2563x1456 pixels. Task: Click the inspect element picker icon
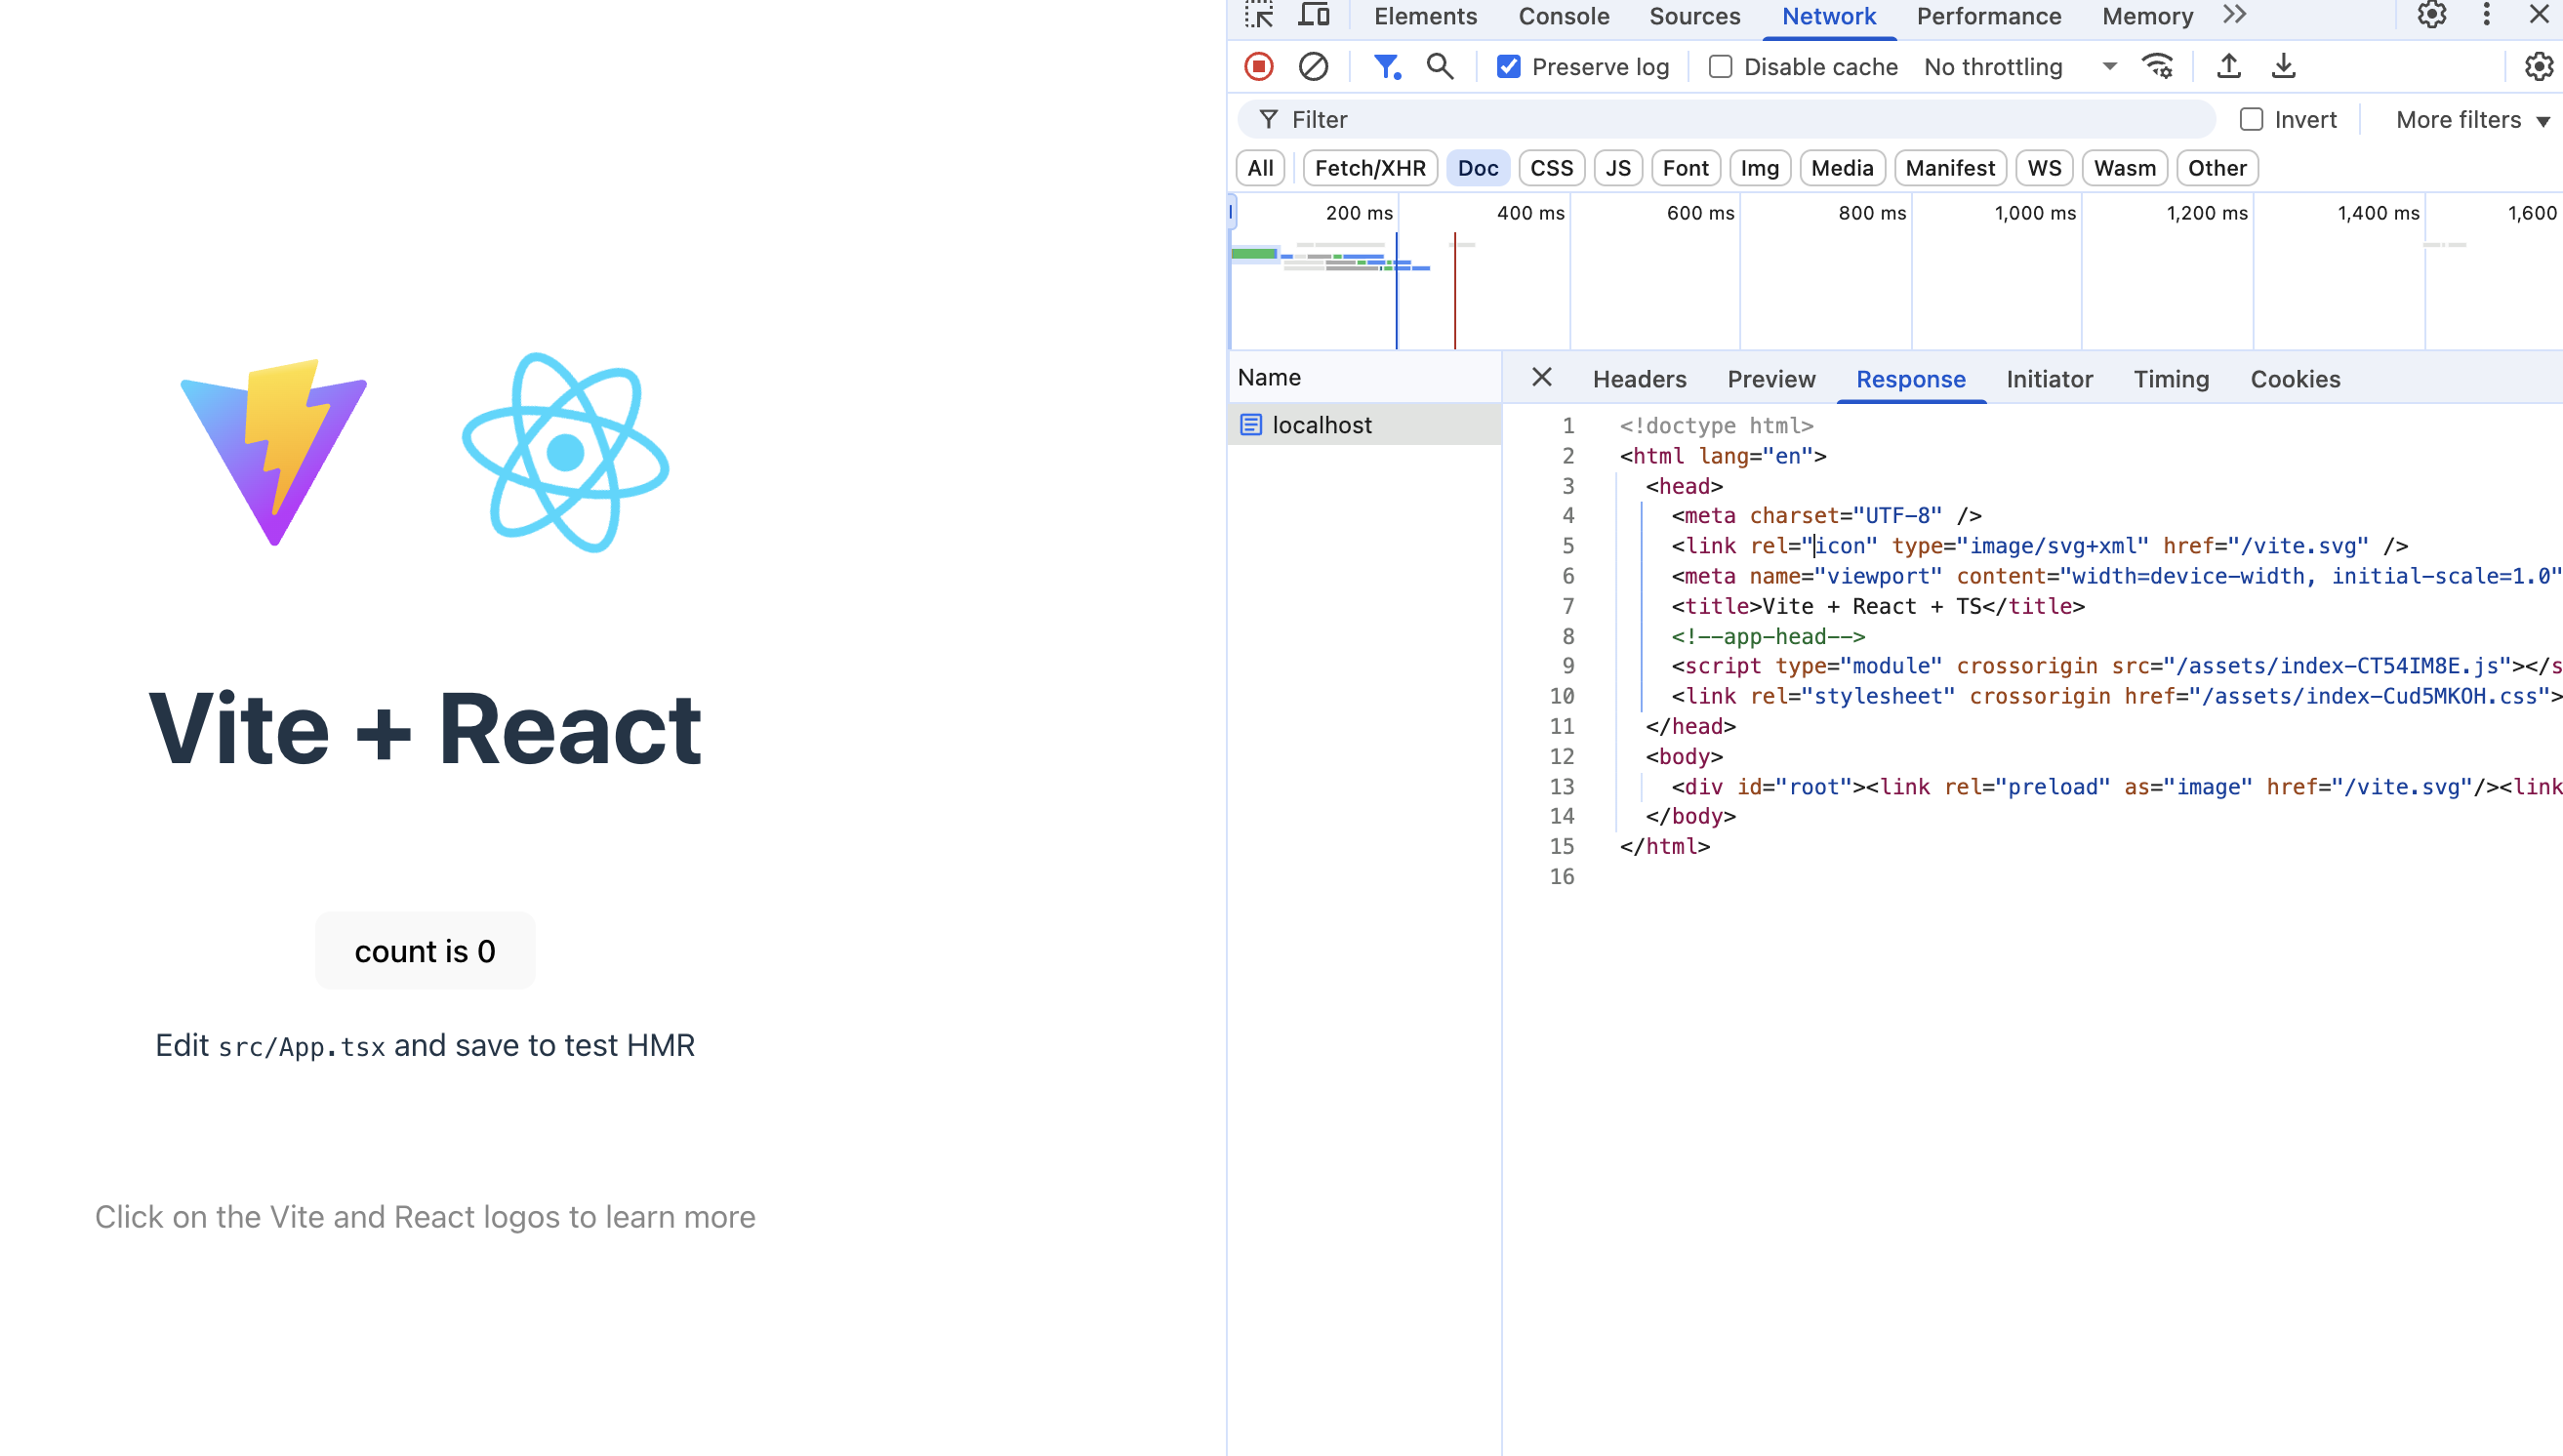point(1259,15)
